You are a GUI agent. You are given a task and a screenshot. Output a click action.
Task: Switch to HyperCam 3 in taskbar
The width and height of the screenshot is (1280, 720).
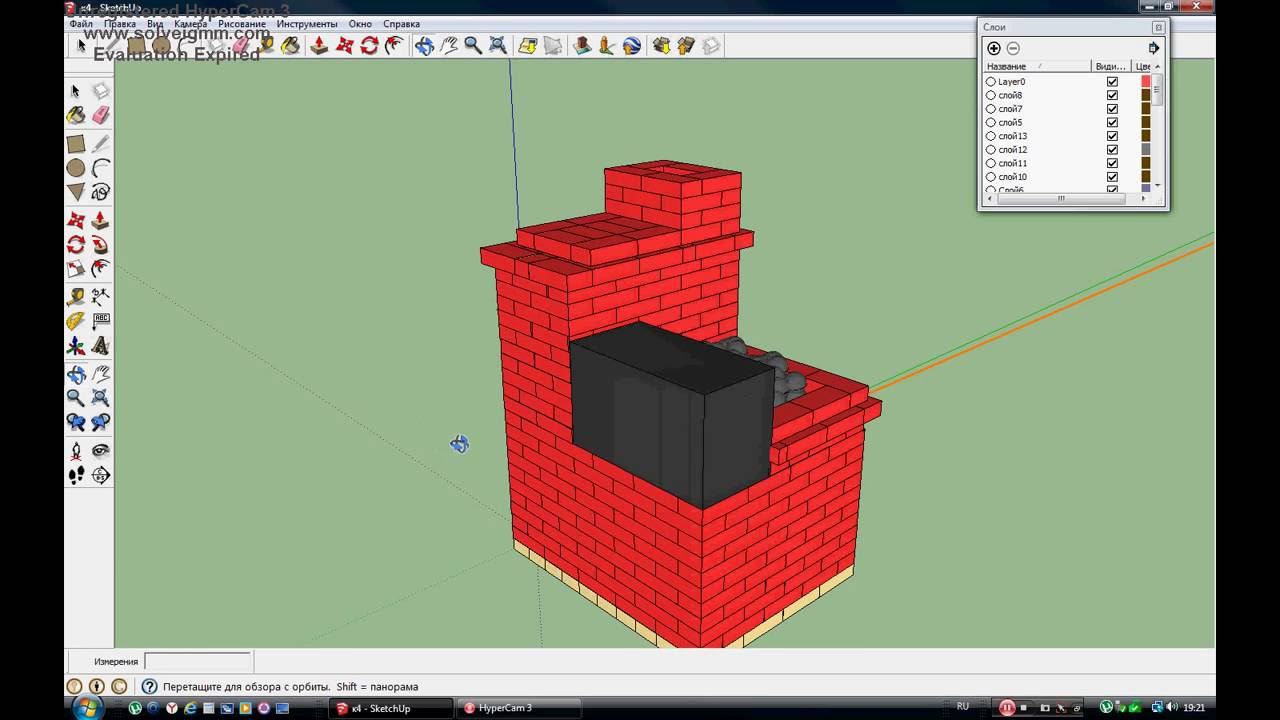click(505, 708)
